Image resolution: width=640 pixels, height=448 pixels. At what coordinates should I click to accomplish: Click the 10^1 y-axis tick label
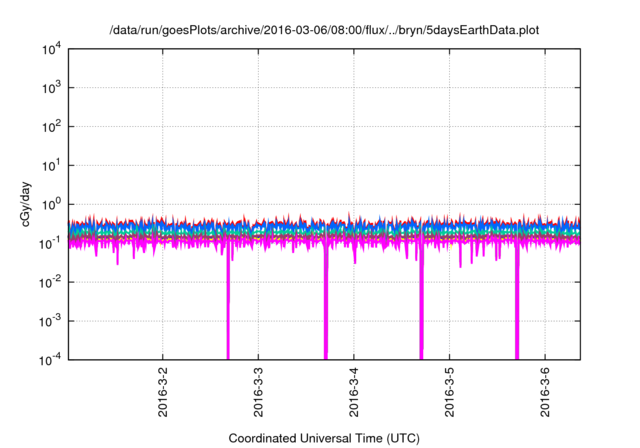tap(51, 166)
